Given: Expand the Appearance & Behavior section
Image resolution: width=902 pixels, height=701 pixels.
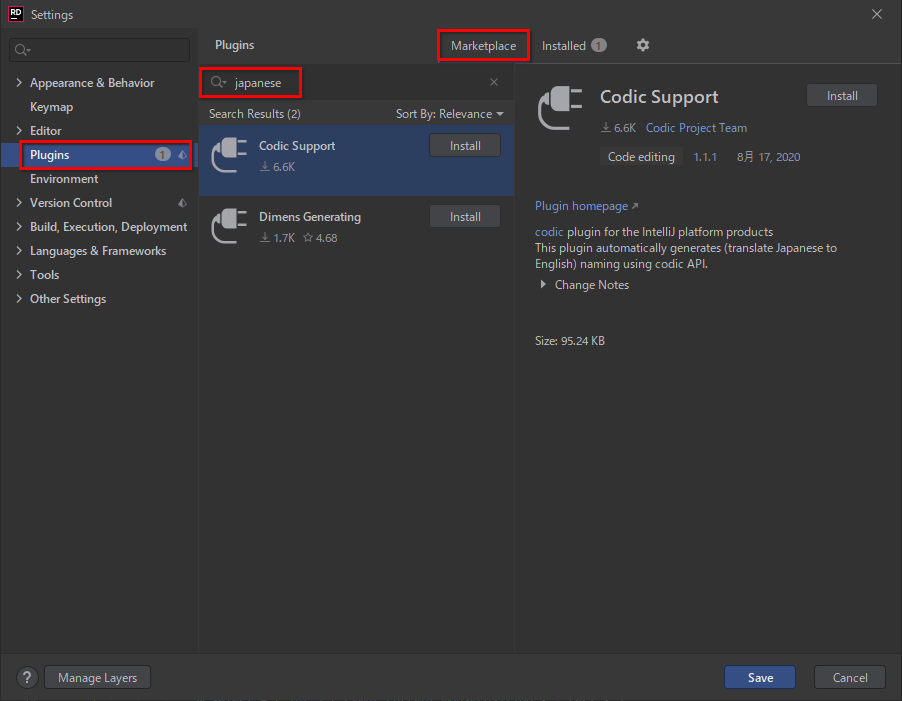Looking at the screenshot, I should point(19,83).
